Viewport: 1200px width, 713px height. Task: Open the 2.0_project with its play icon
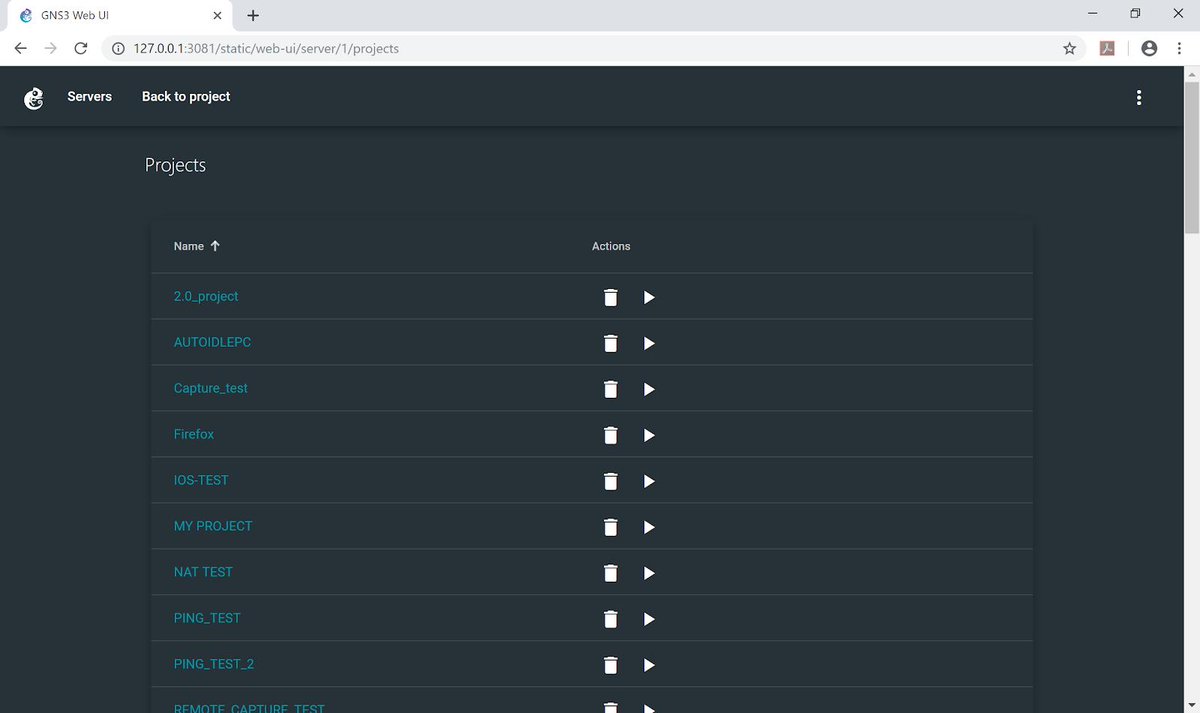pos(649,297)
